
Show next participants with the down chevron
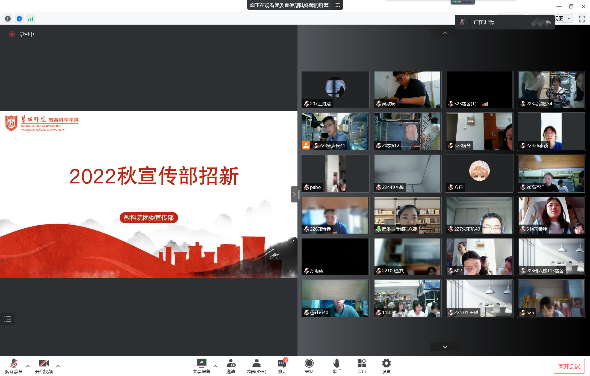tap(445, 347)
